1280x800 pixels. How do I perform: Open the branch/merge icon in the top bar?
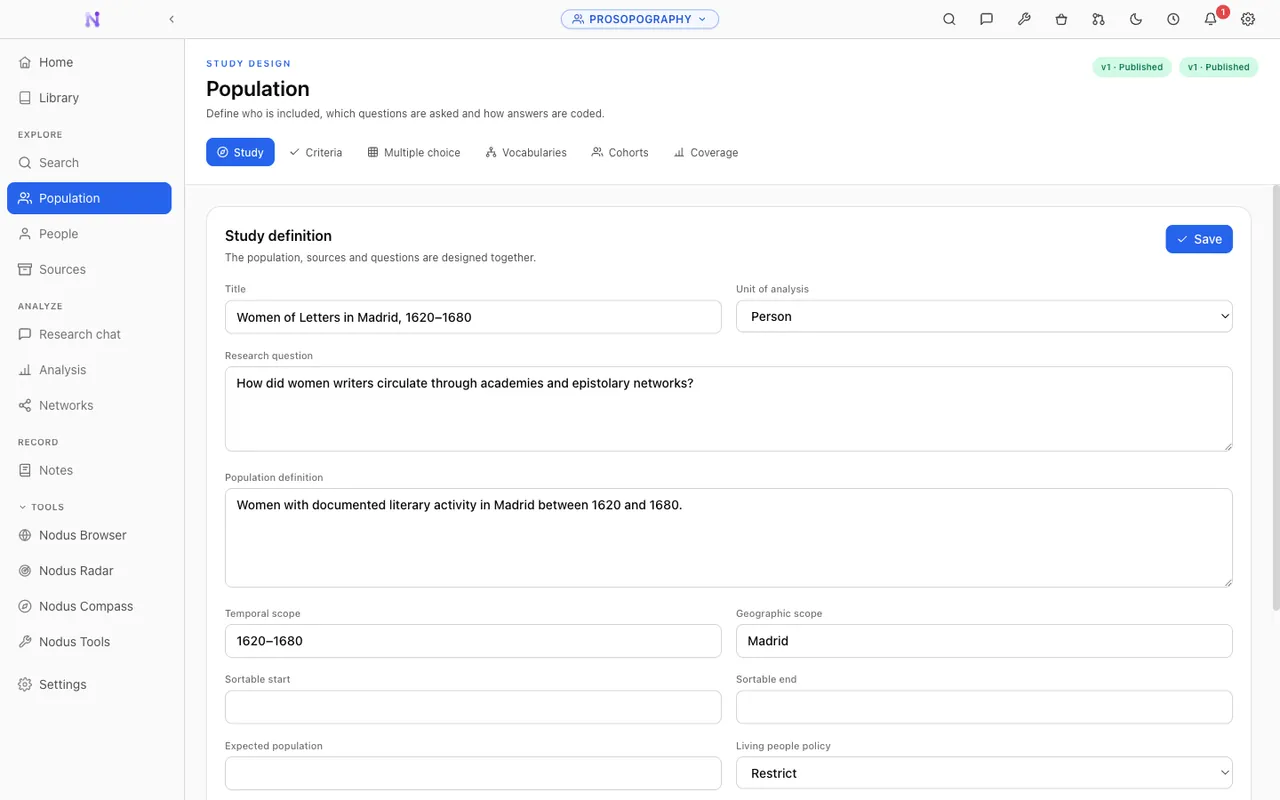click(x=1099, y=19)
